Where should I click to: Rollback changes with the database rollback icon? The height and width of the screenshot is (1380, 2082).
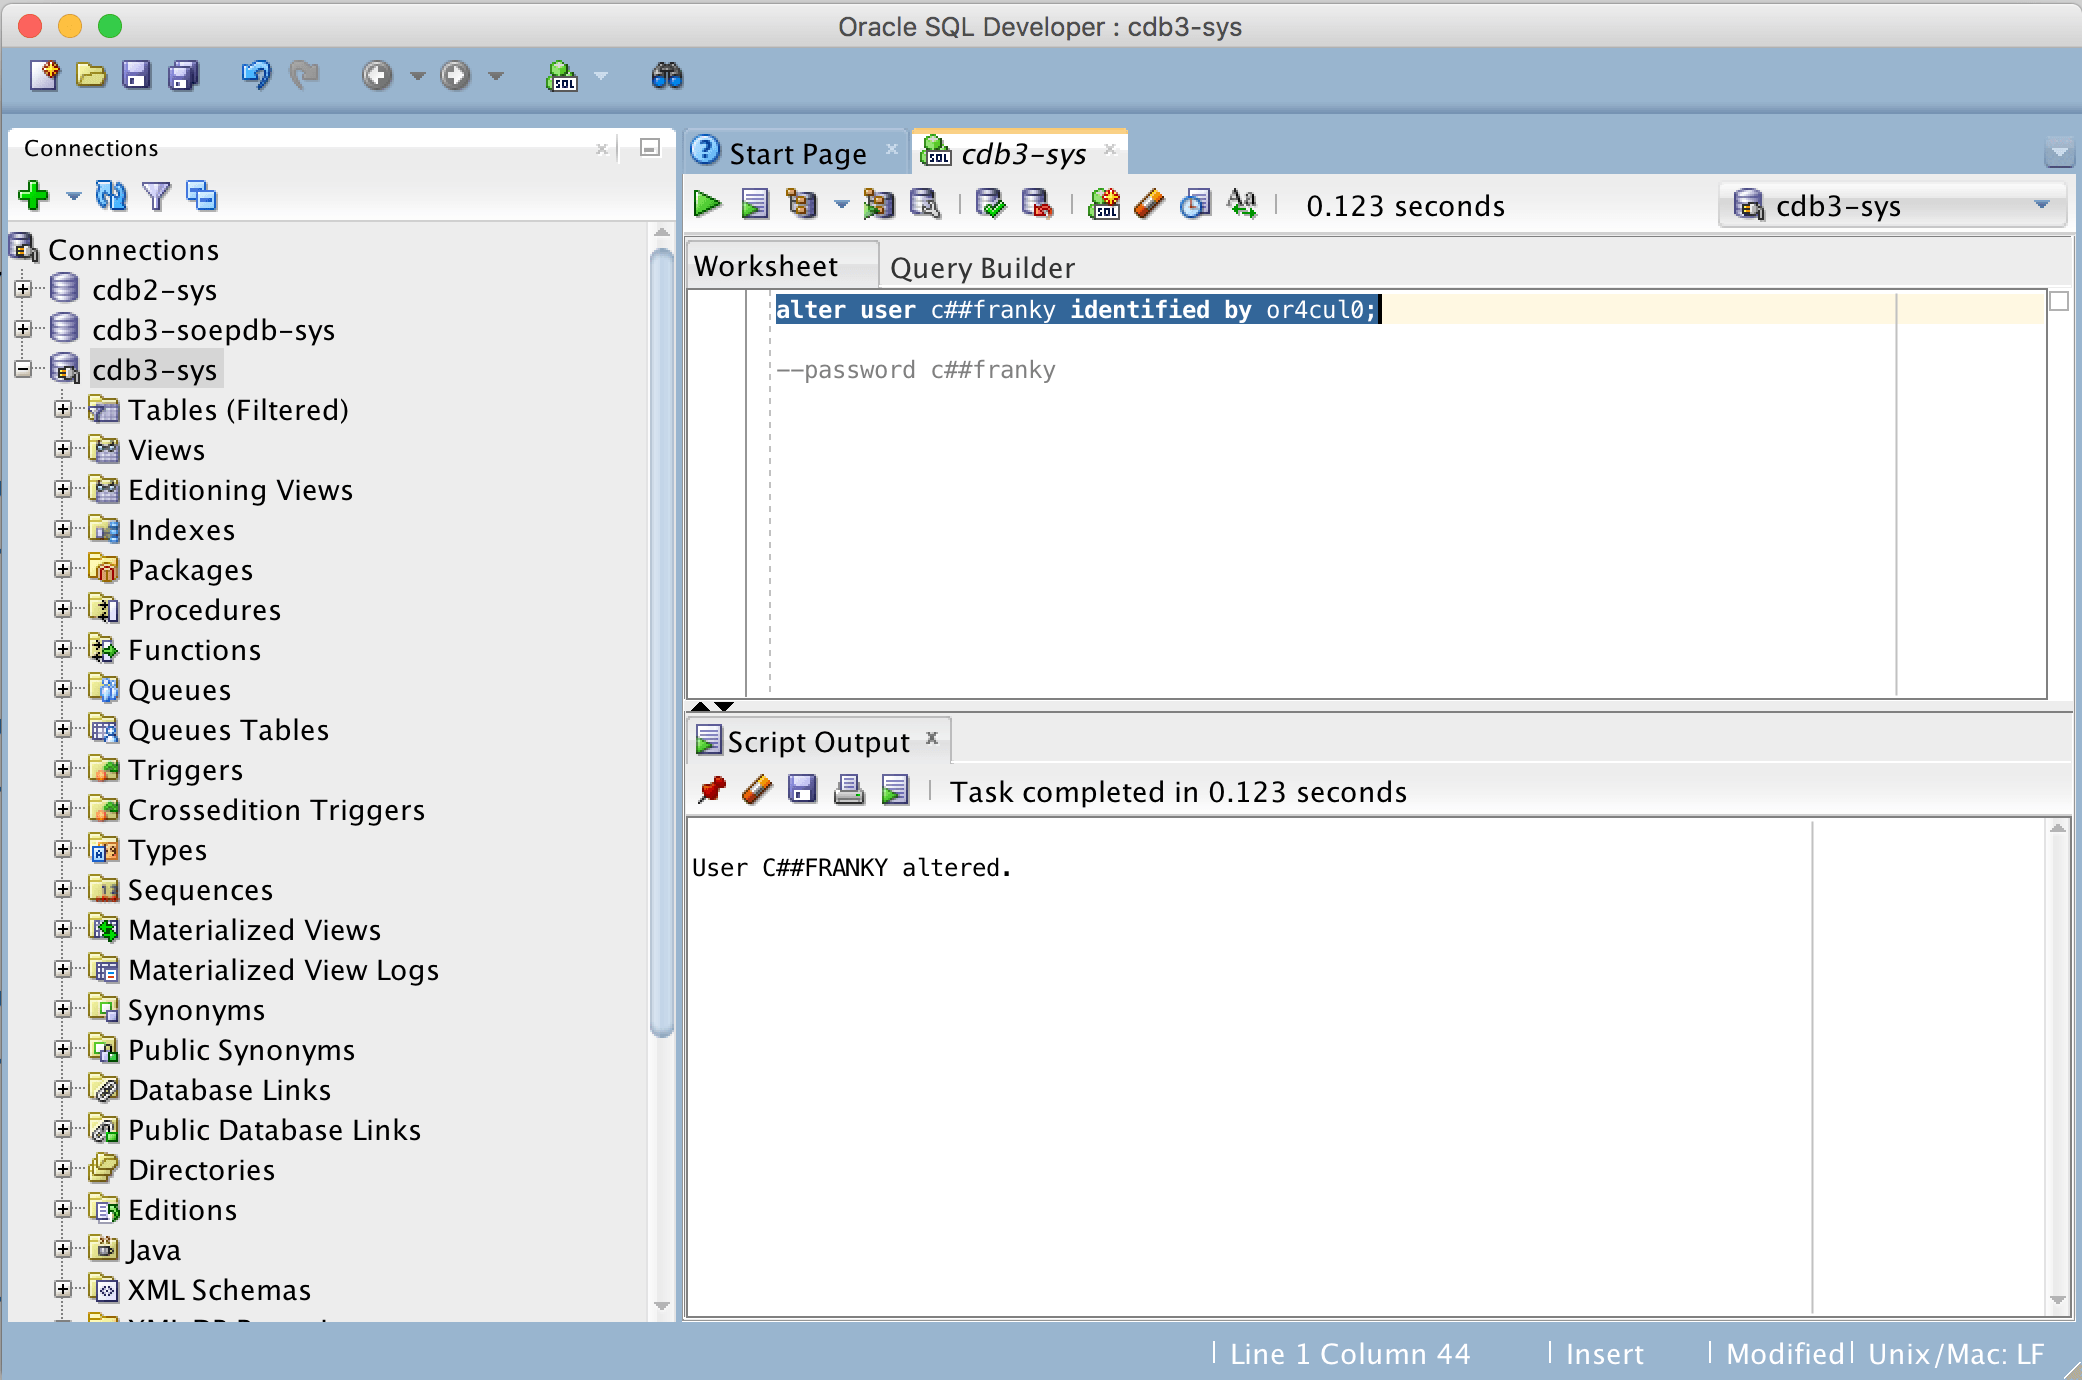[x=1038, y=205]
